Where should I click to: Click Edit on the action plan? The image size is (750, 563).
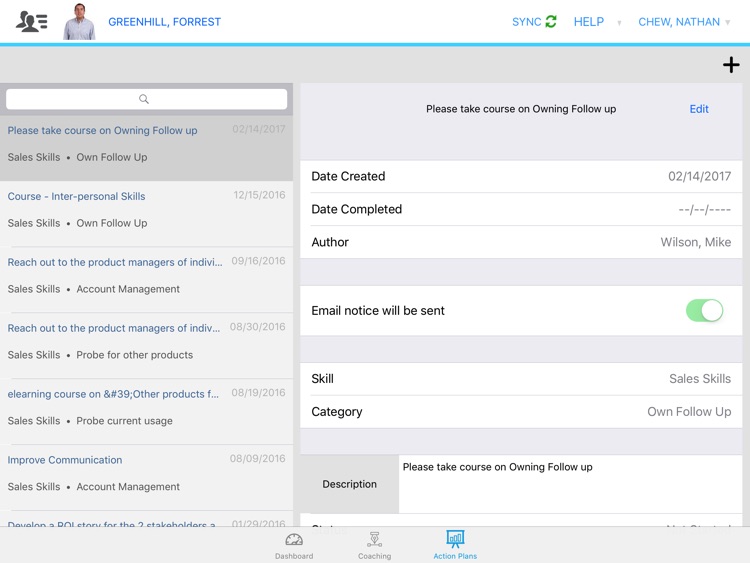(x=699, y=109)
